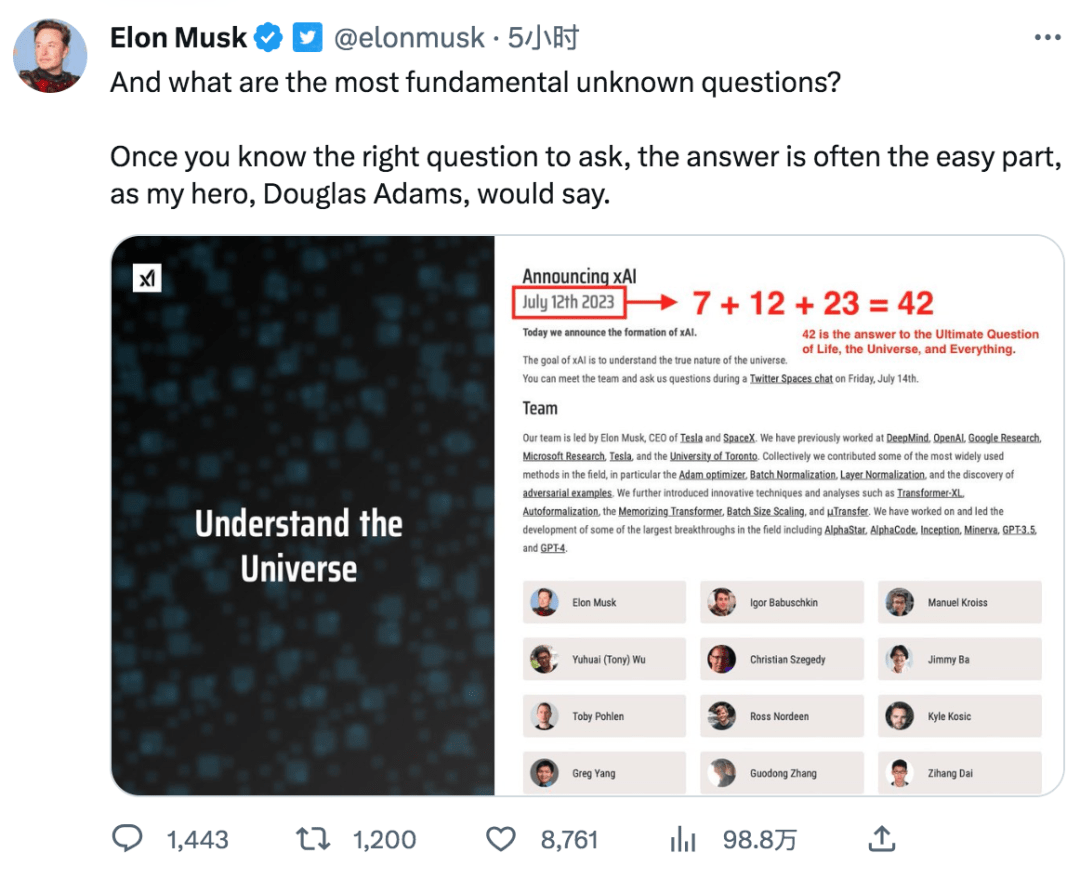Click the Elon Musk display name
Screen dimensions: 1080x879
pyautogui.click(x=178, y=39)
